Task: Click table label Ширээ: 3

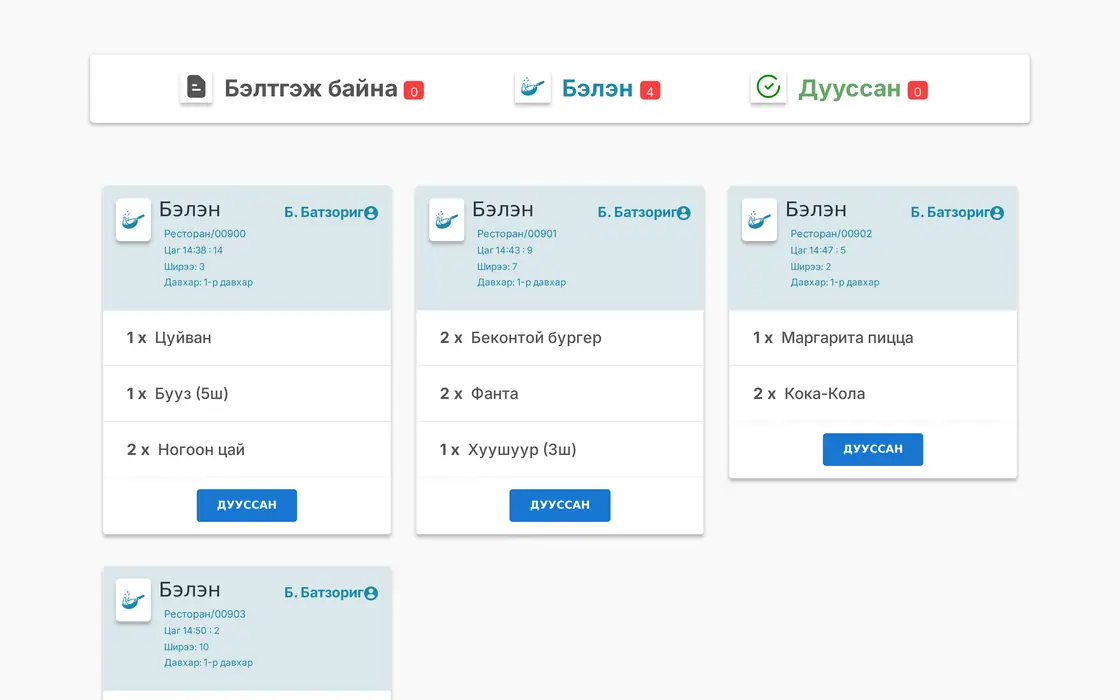Action: (184, 266)
